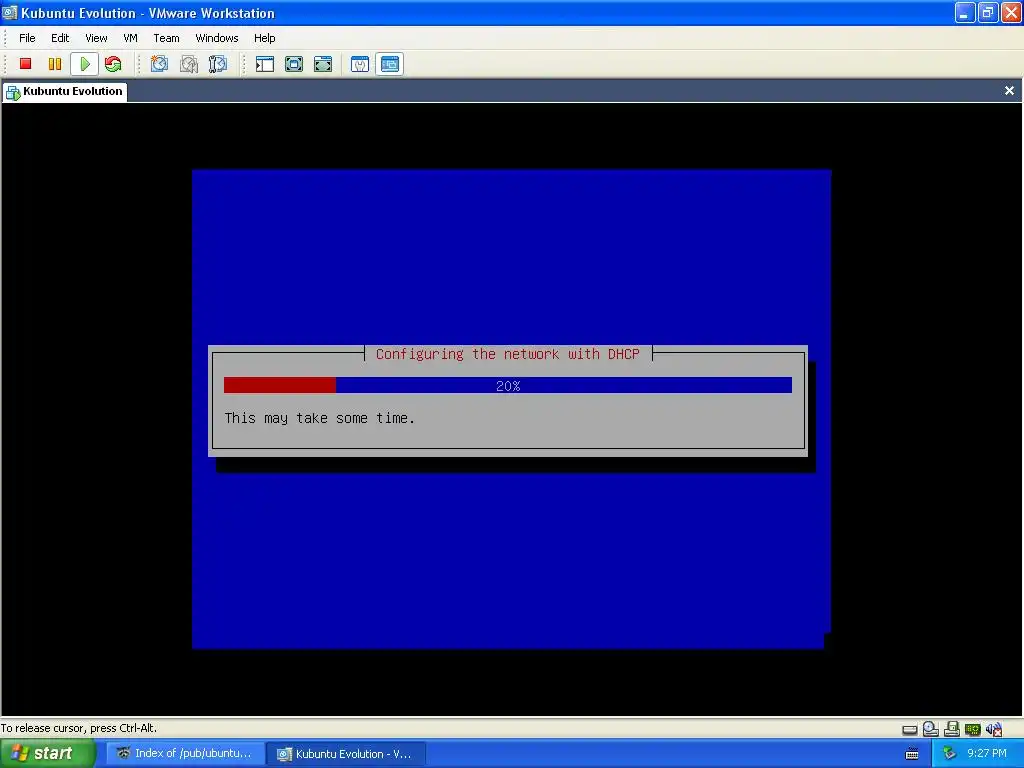This screenshot has width=1024, height=768.
Task: Click the 20% DHCP progress bar
Action: (x=507, y=385)
